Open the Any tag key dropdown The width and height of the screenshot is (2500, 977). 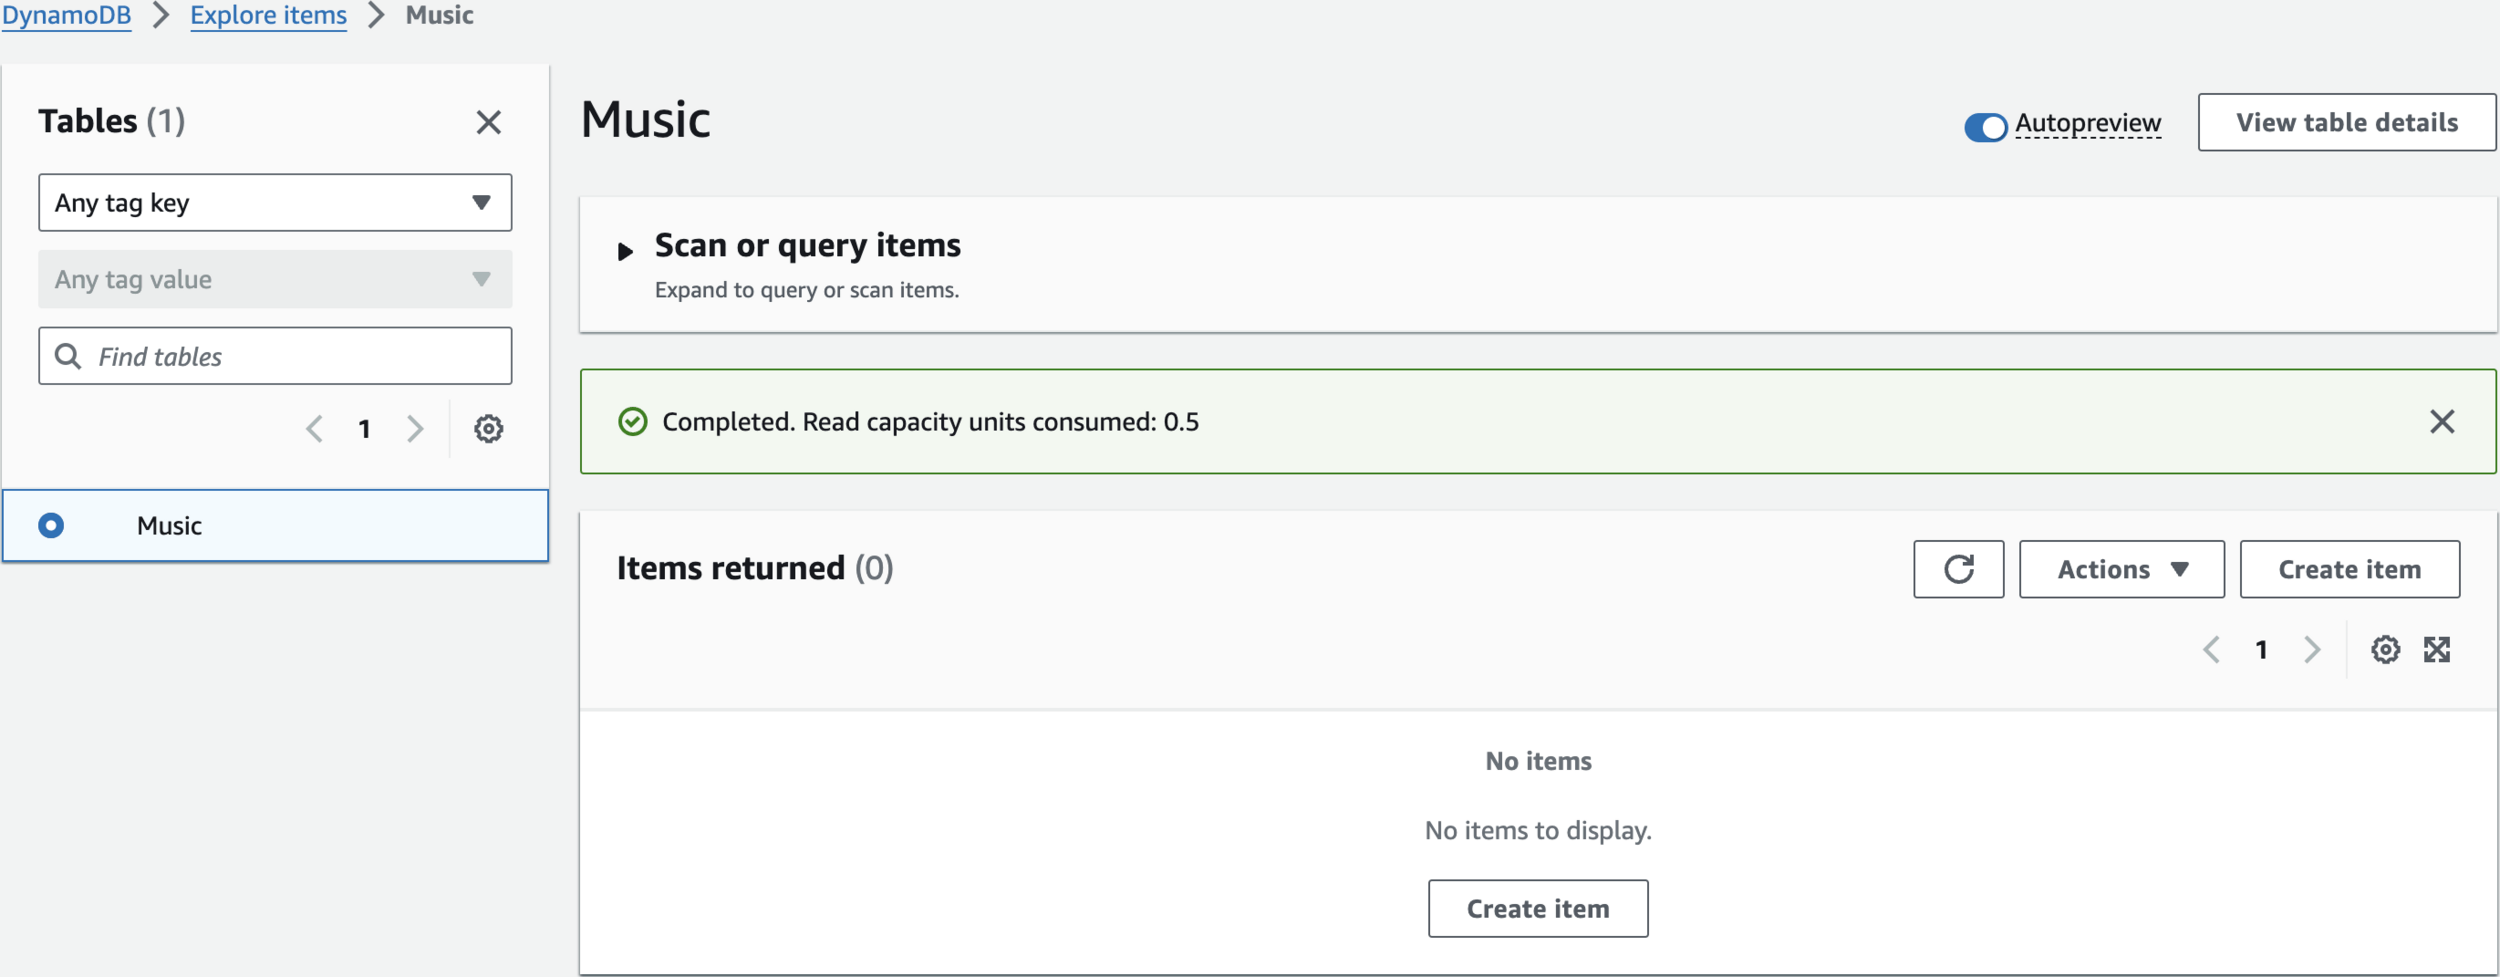coord(275,203)
